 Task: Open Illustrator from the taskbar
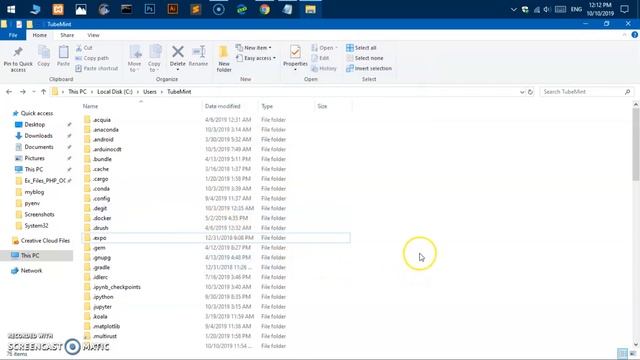click(x=173, y=9)
